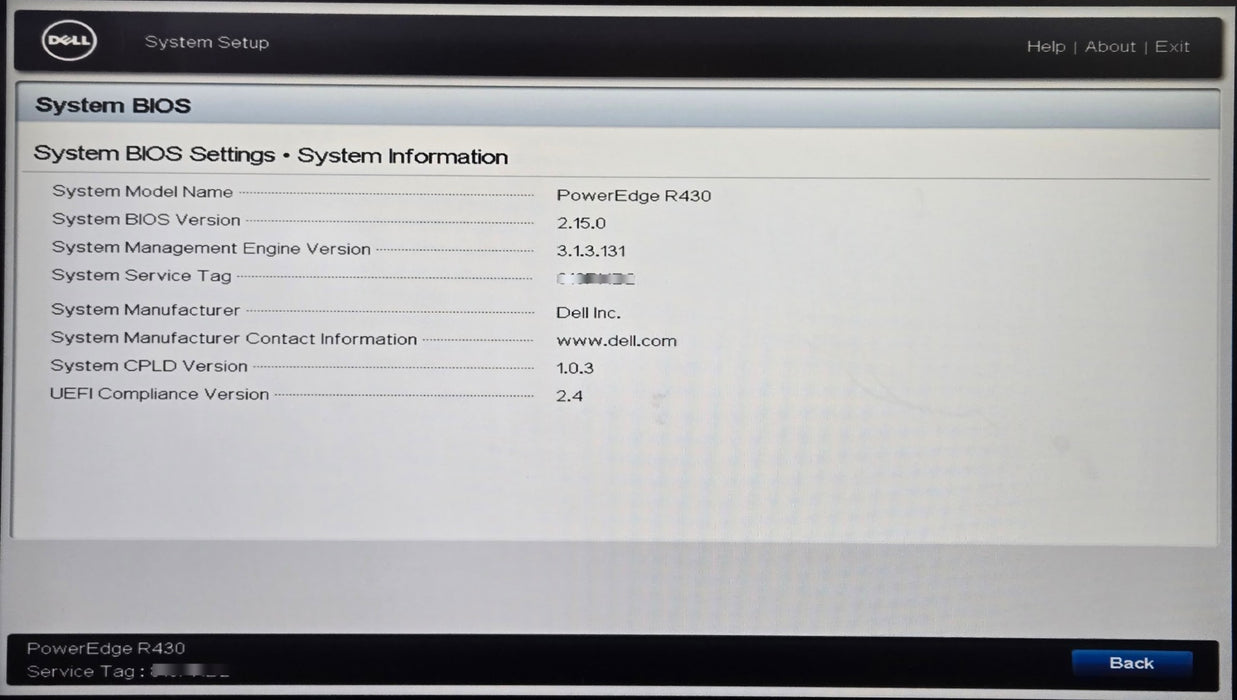Click the 2.15.0 BIOS version value
1237x700 pixels.
tap(581, 224)
